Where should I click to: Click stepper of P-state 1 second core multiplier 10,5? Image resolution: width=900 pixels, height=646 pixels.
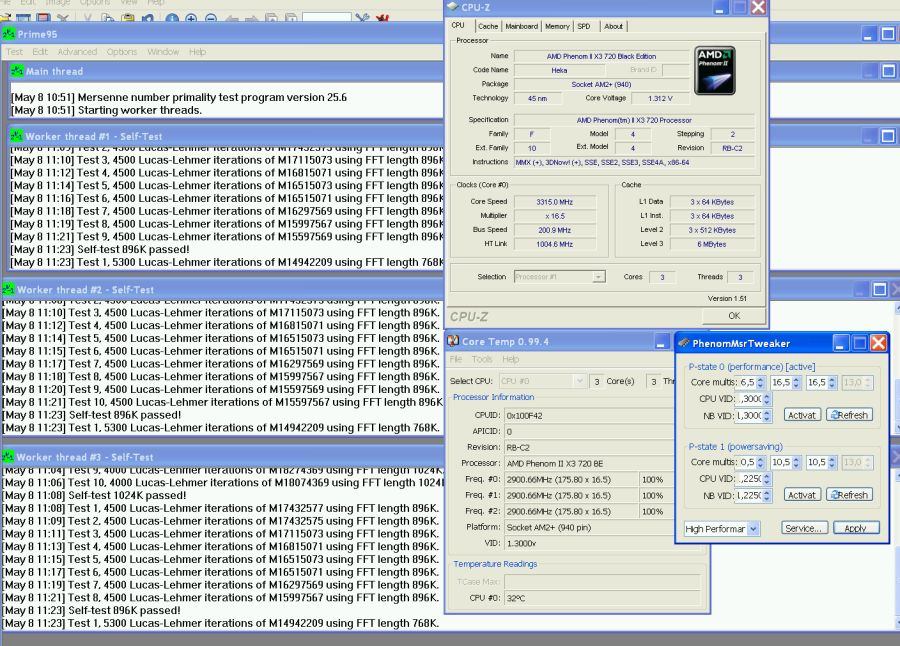(796, 462)
